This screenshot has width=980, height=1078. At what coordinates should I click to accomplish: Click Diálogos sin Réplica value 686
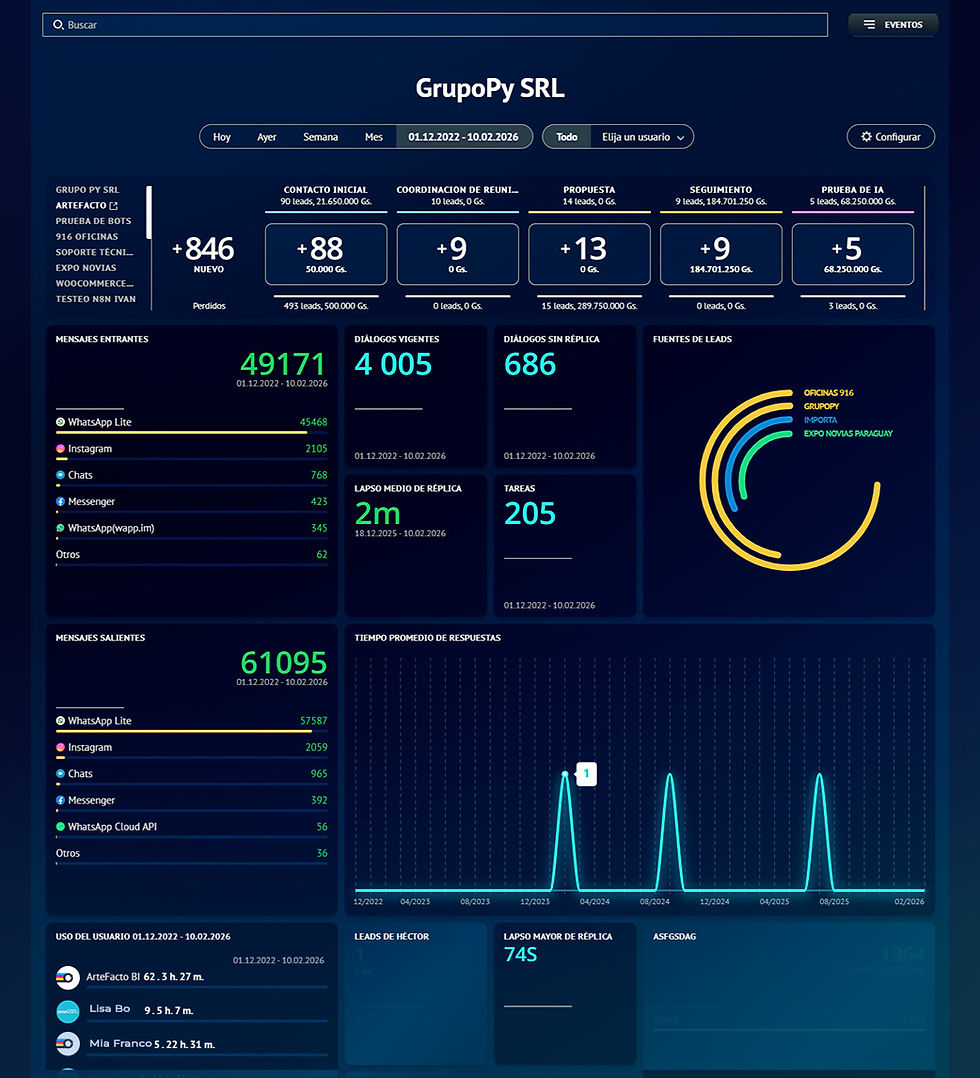pos(530,364)
